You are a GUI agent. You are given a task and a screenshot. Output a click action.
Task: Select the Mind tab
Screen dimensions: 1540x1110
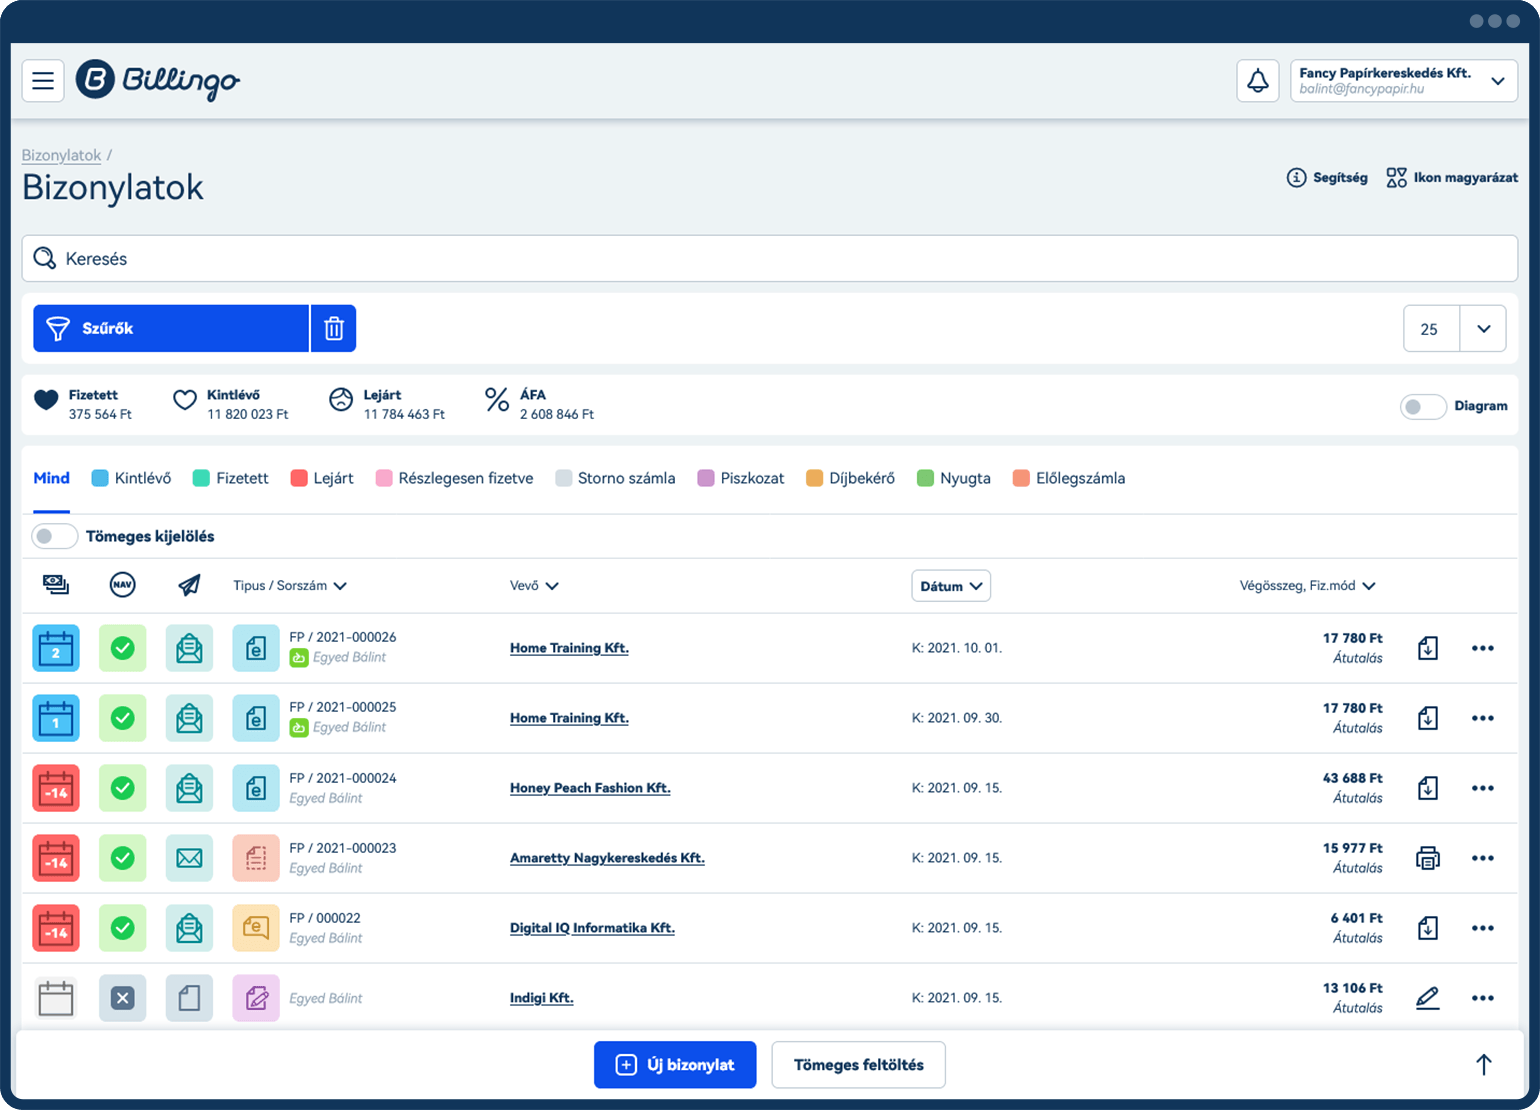pos(51,478)
